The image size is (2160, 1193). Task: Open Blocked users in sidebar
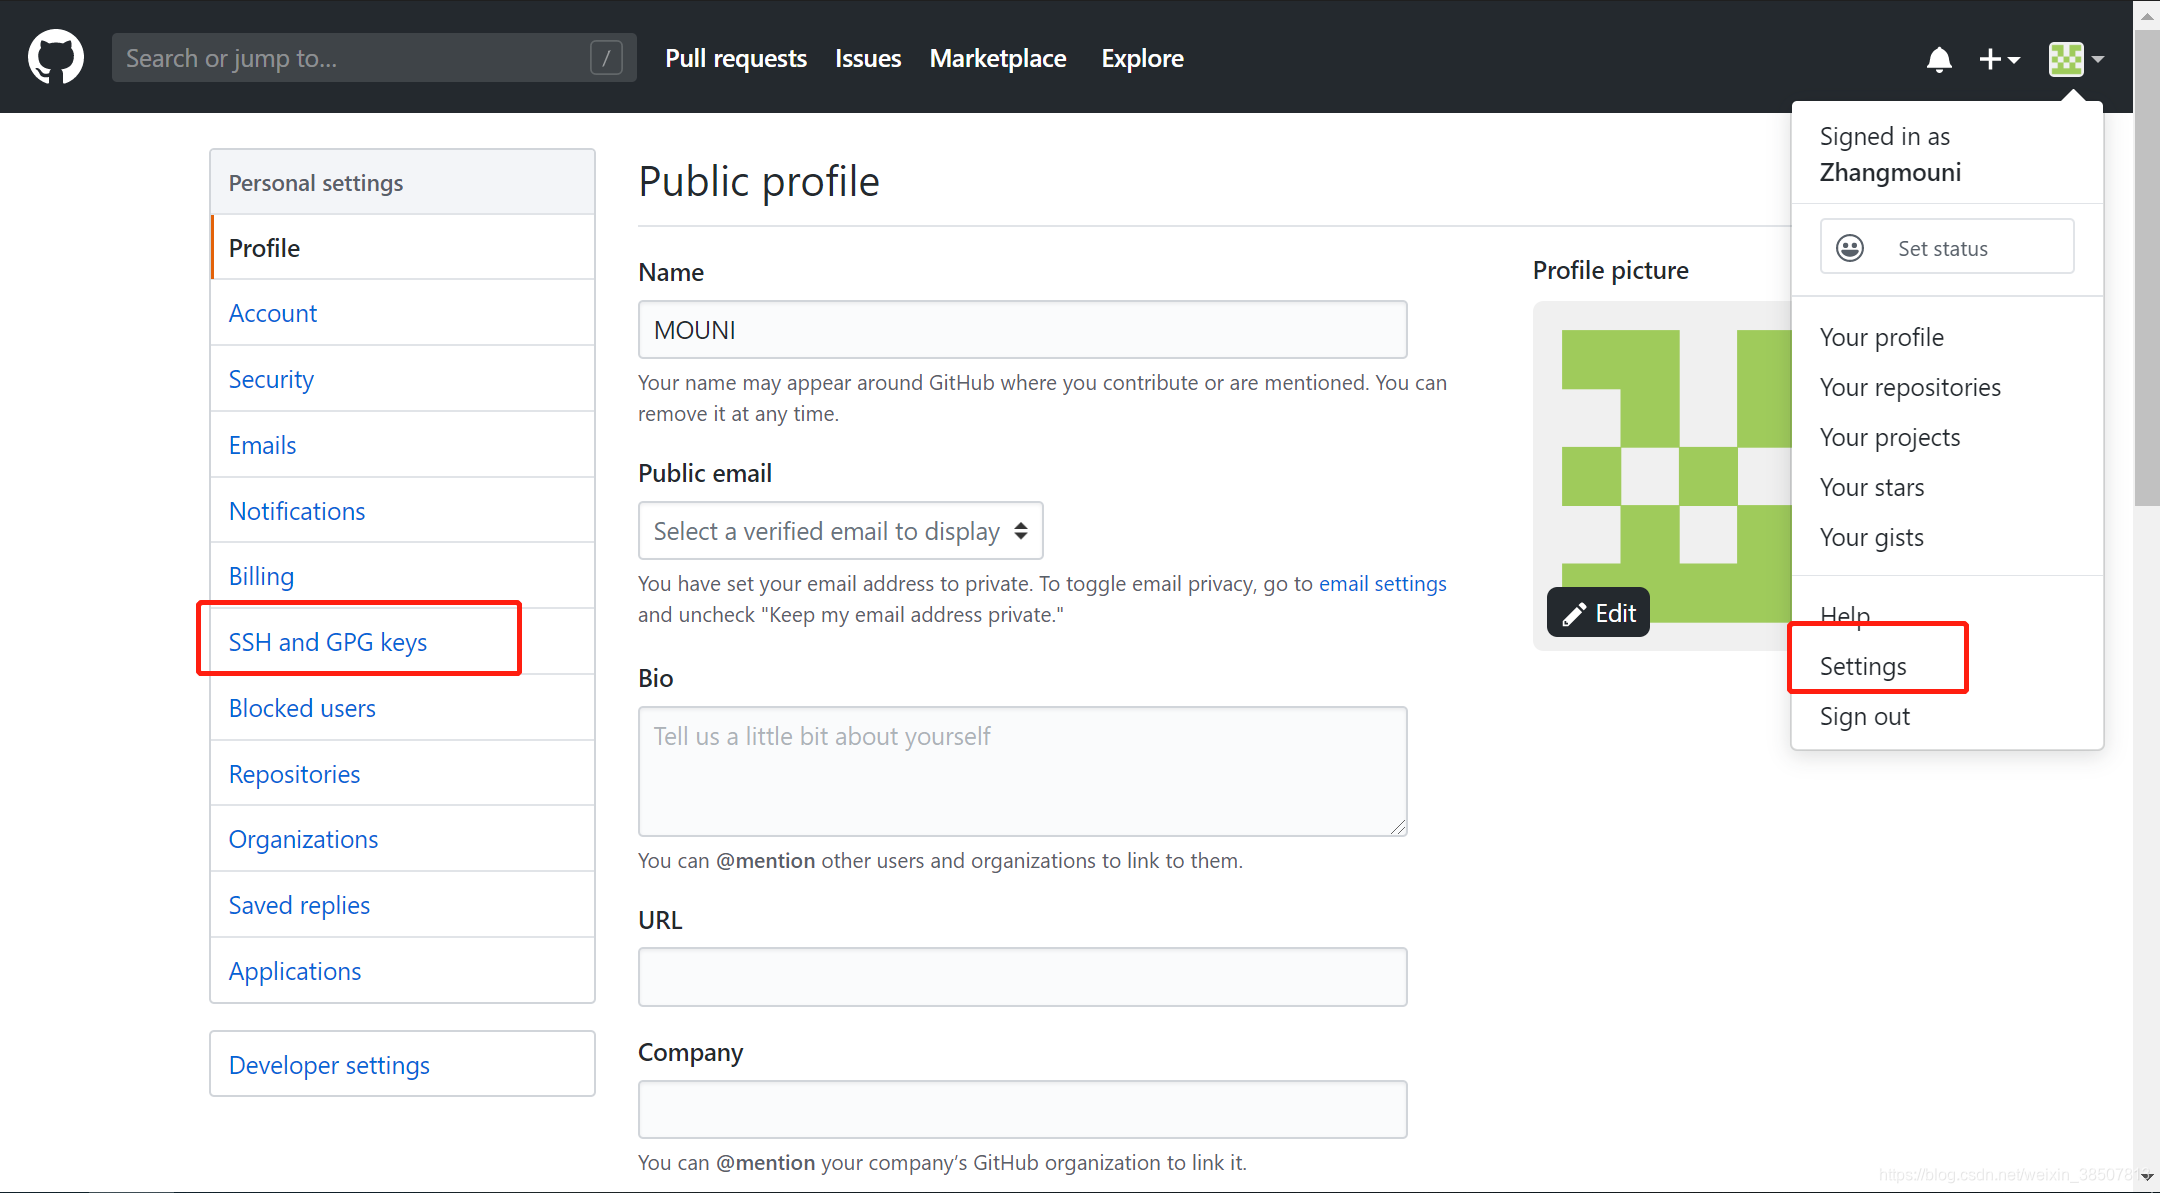click(x=403, y=708)
